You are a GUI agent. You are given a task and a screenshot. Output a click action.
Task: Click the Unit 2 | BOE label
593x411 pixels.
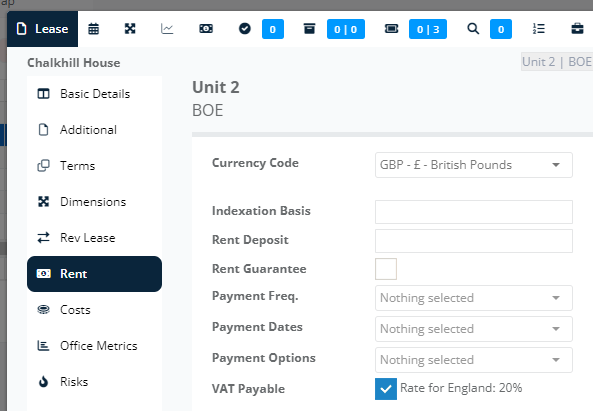(x=557, y=62)
